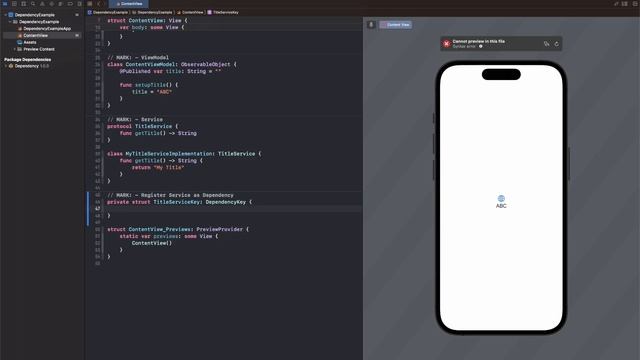Click the globe image in the preview
640x360 pixels.
[501, 198]
